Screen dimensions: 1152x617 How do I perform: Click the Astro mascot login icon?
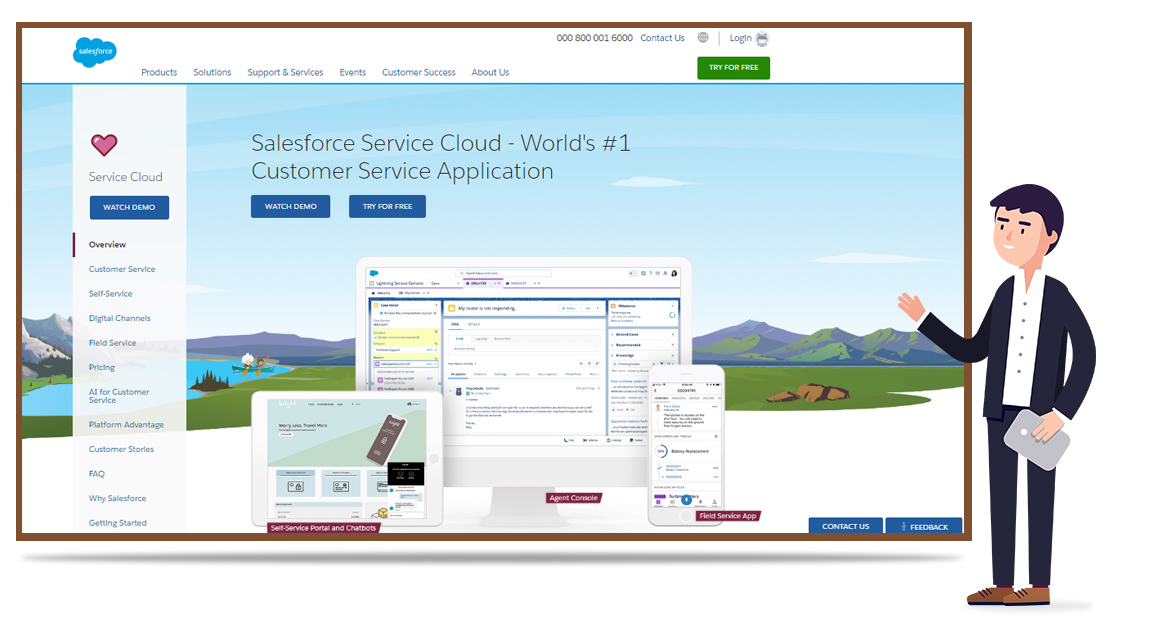pos(763,38)
